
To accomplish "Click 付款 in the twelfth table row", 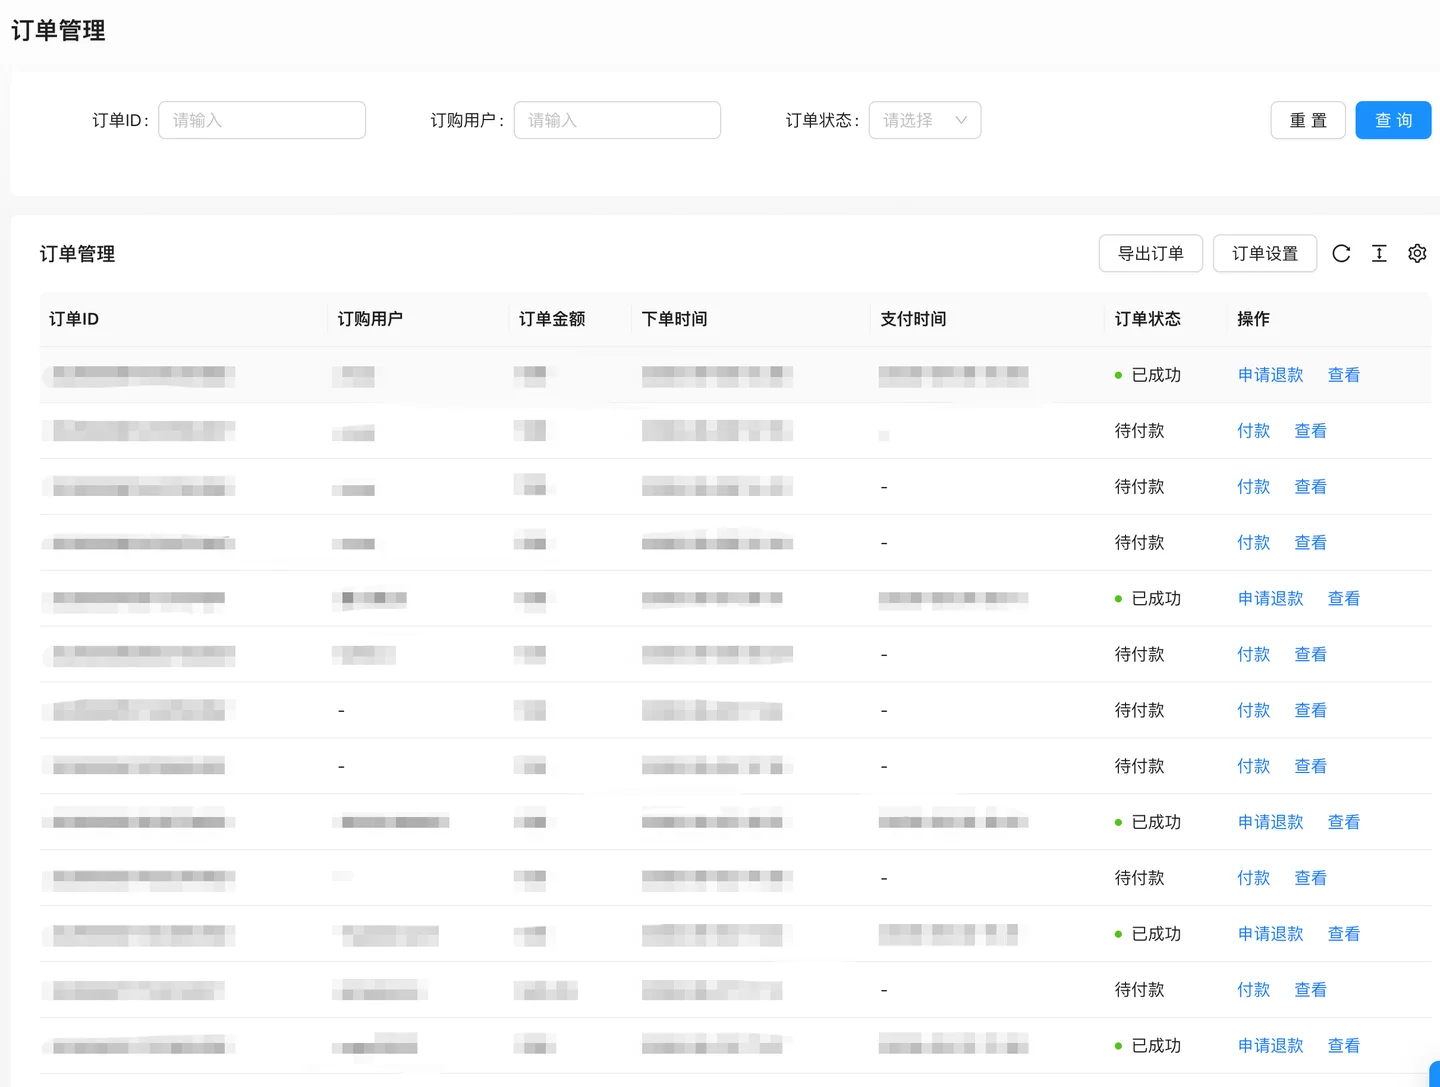I will tap(1254, 990).
